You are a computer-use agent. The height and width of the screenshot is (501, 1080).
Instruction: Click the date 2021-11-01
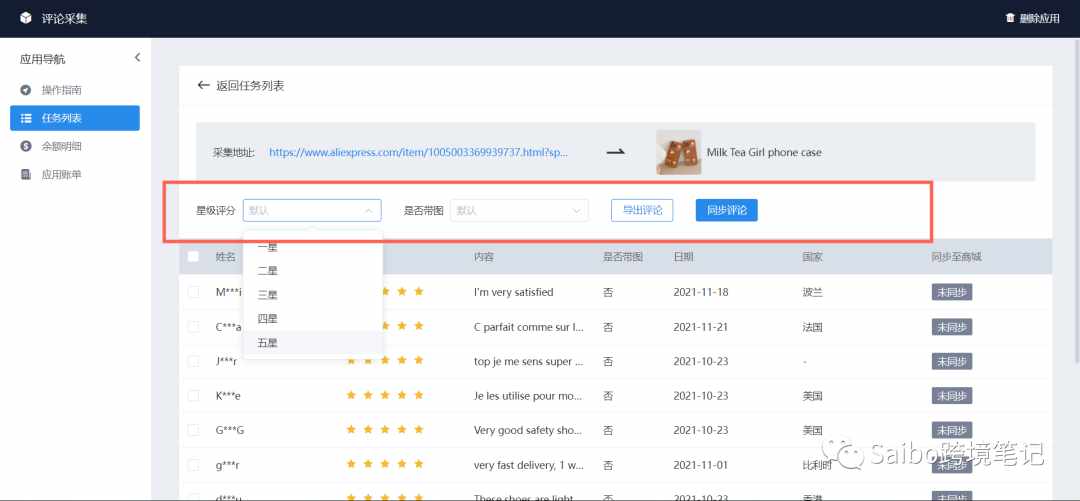pyautogui.click(x=700, y=464)
